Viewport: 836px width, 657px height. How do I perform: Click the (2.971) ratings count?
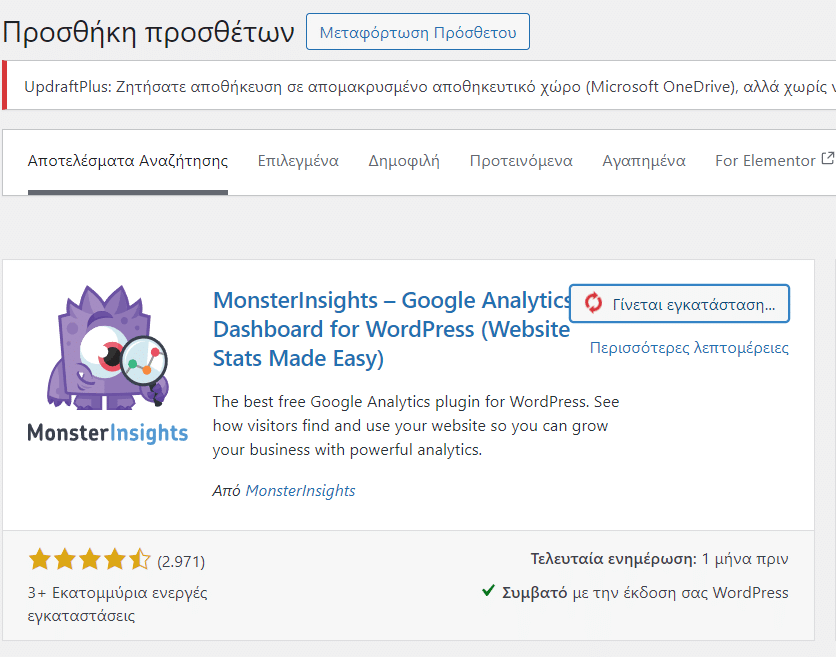(x=181, y=562)
